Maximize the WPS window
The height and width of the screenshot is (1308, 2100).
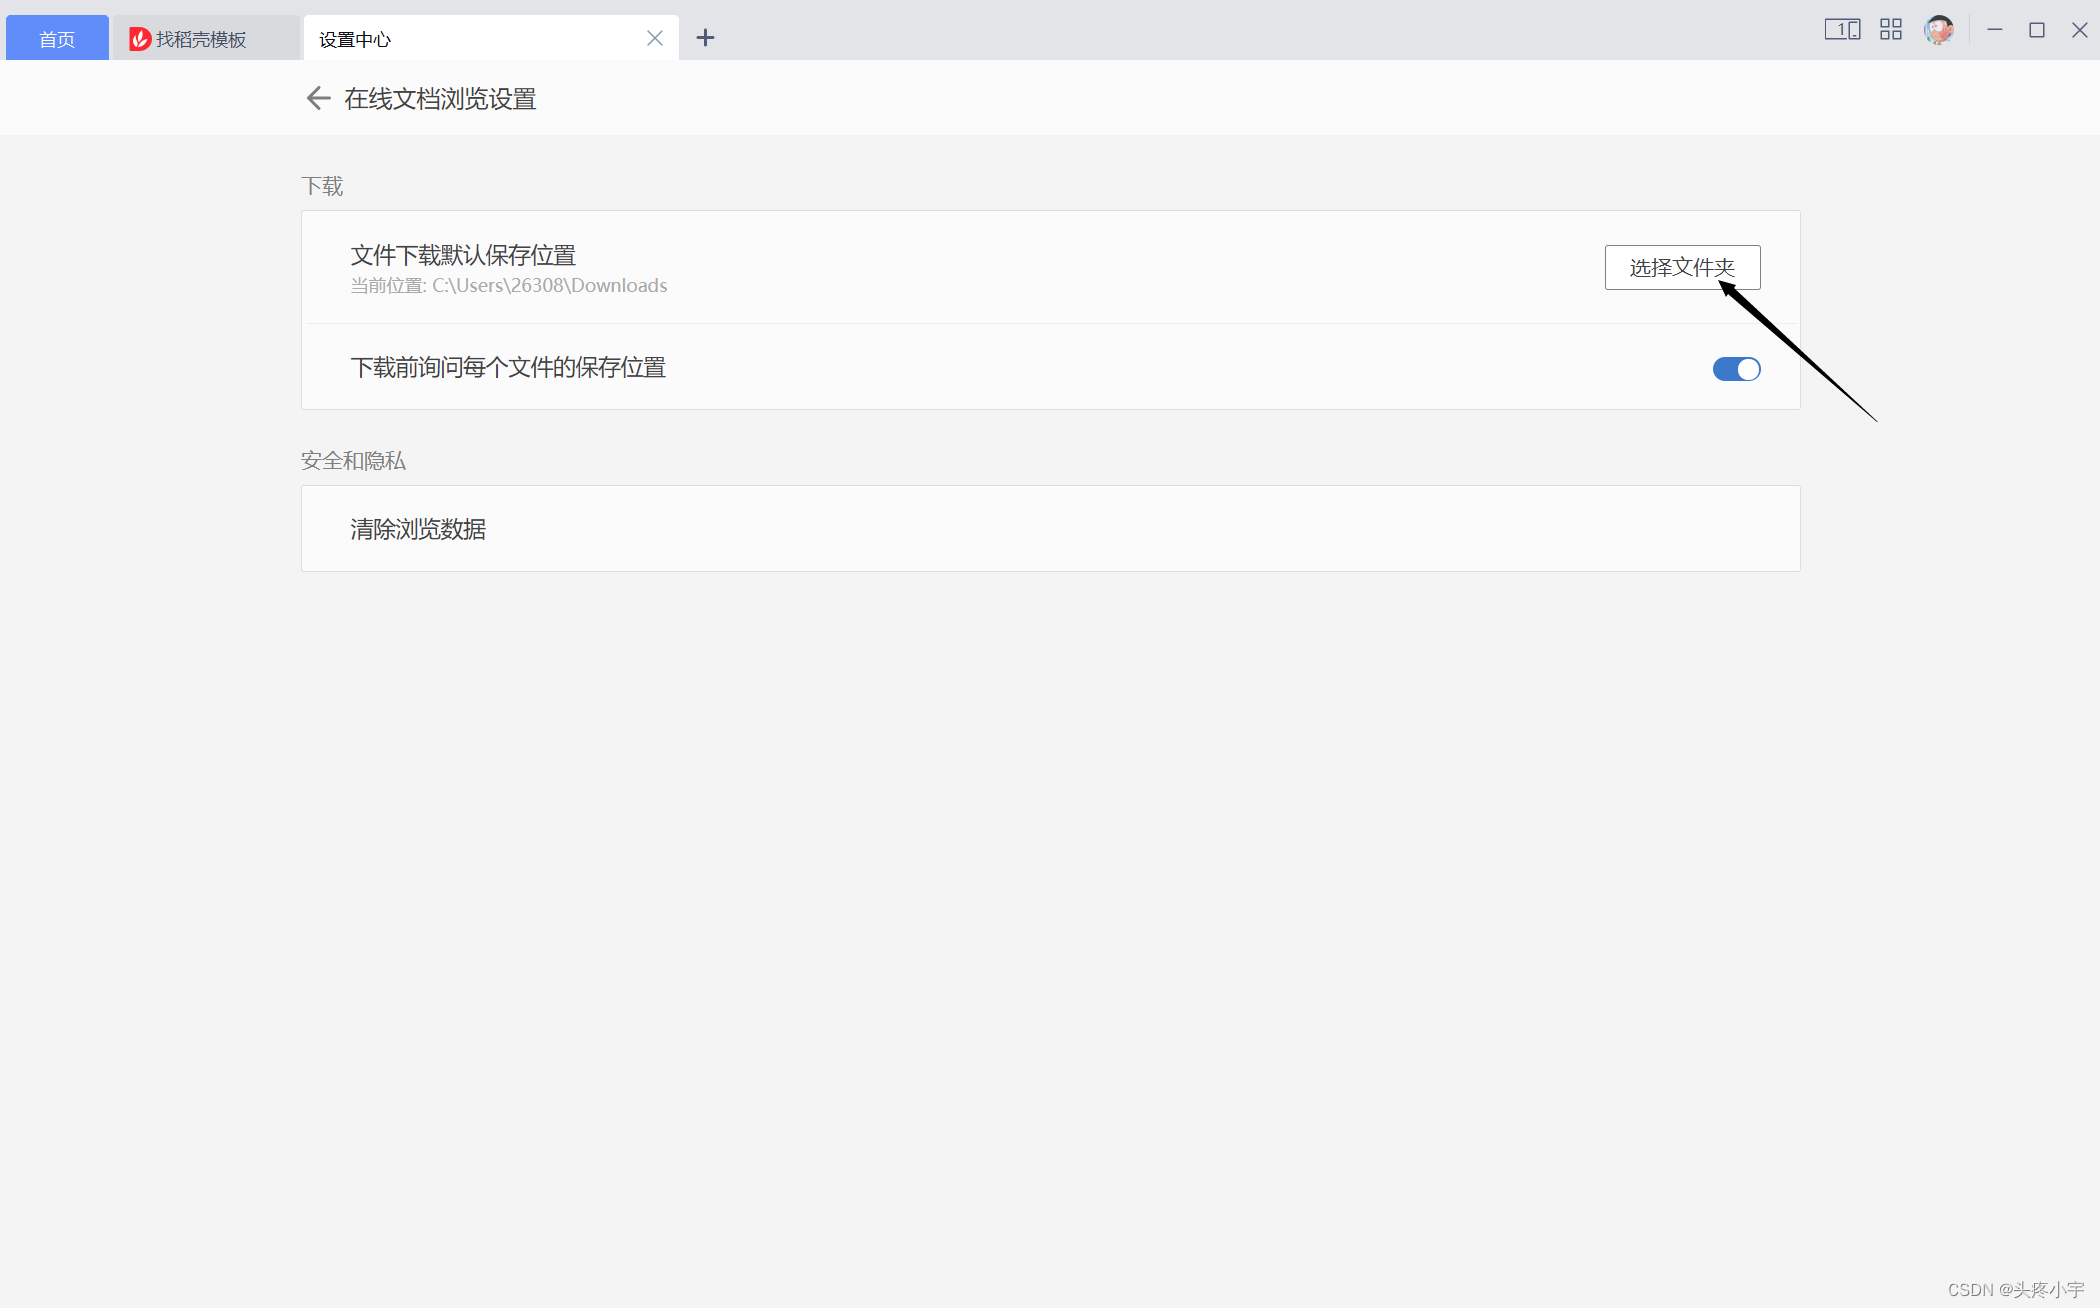[x=2036, y=30]
